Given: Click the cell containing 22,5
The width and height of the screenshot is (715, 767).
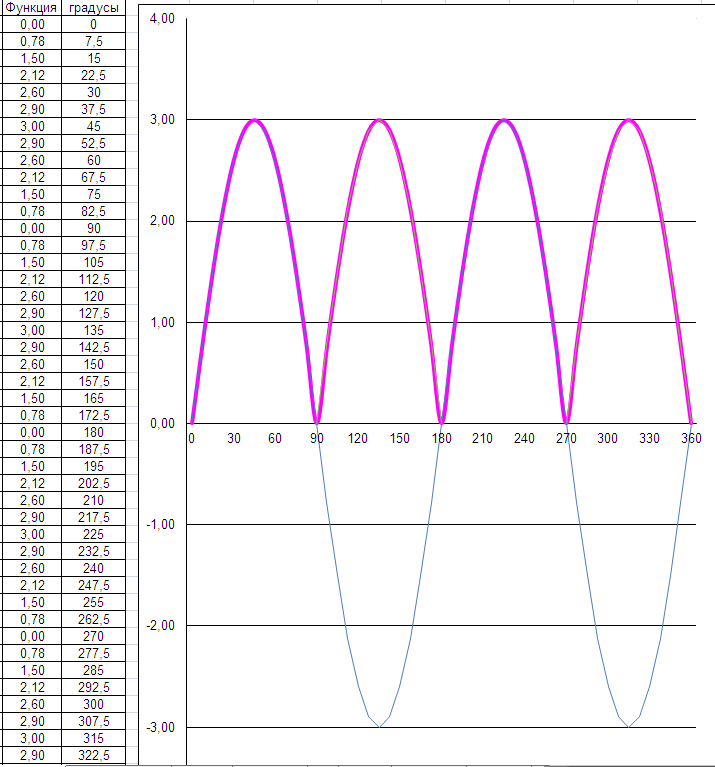Looking at the screenshot, I should (x=93, y=75).
